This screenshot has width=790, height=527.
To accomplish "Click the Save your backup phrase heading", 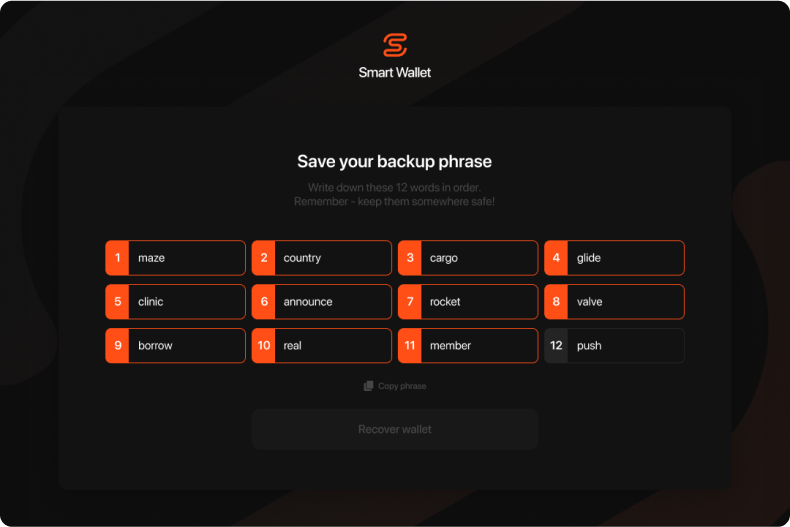I will [x=394, y=161].
